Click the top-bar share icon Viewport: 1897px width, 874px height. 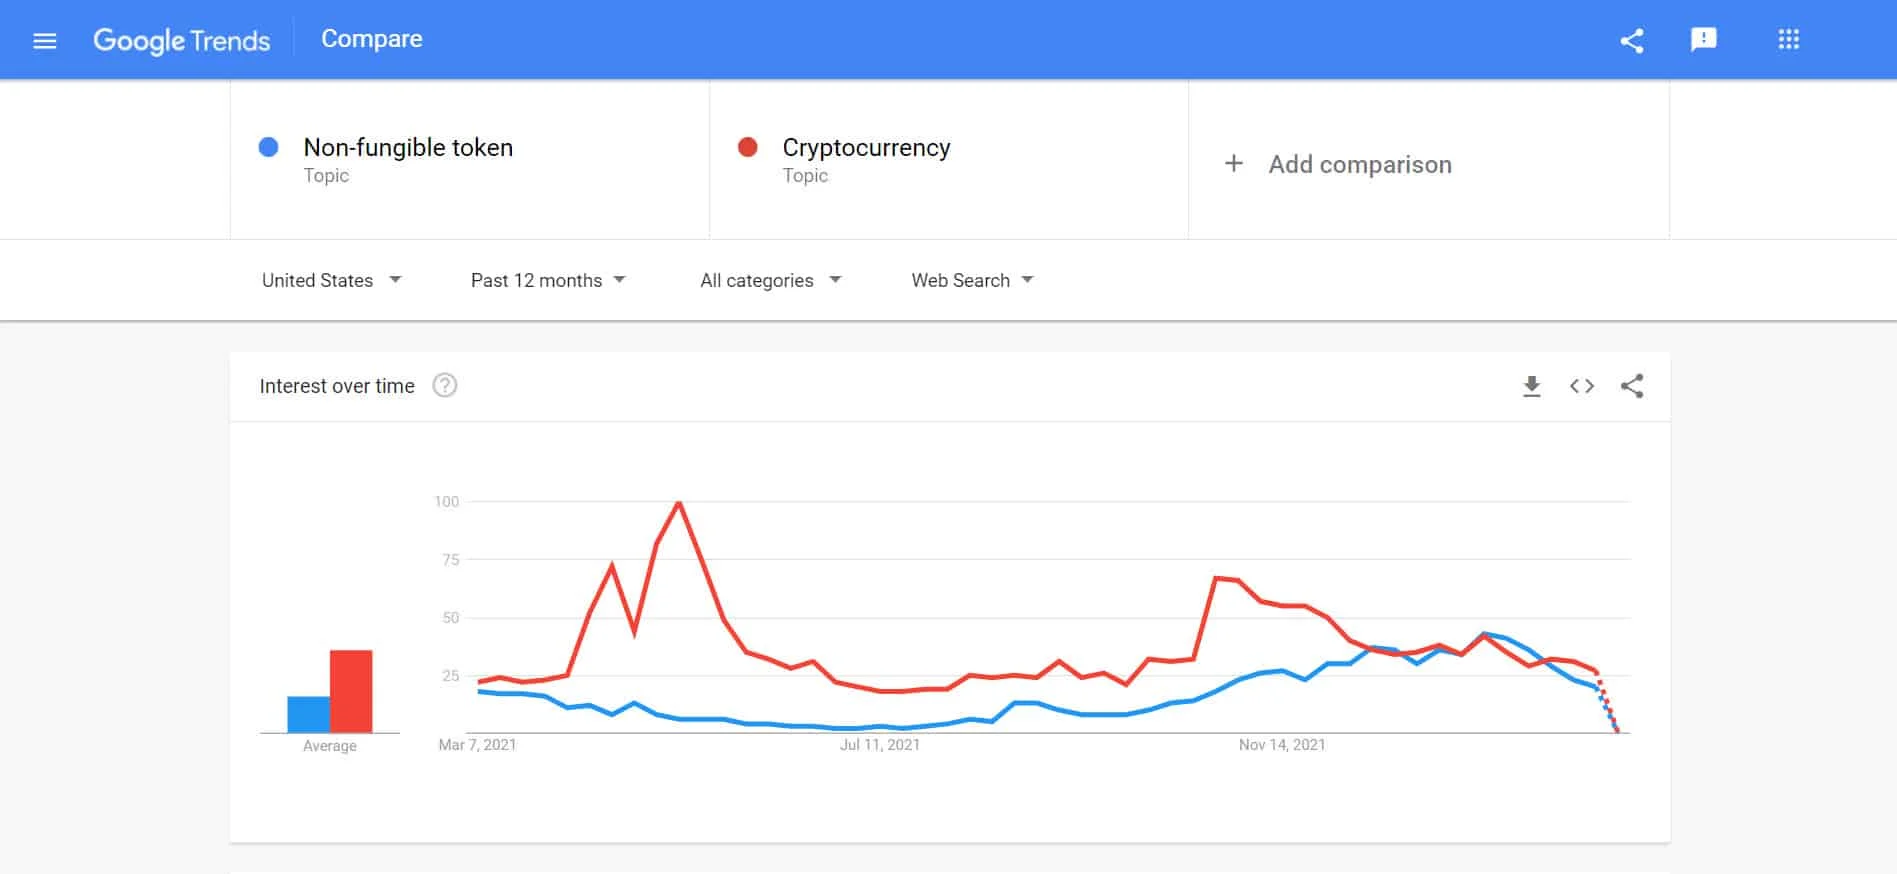(1632, 41)
